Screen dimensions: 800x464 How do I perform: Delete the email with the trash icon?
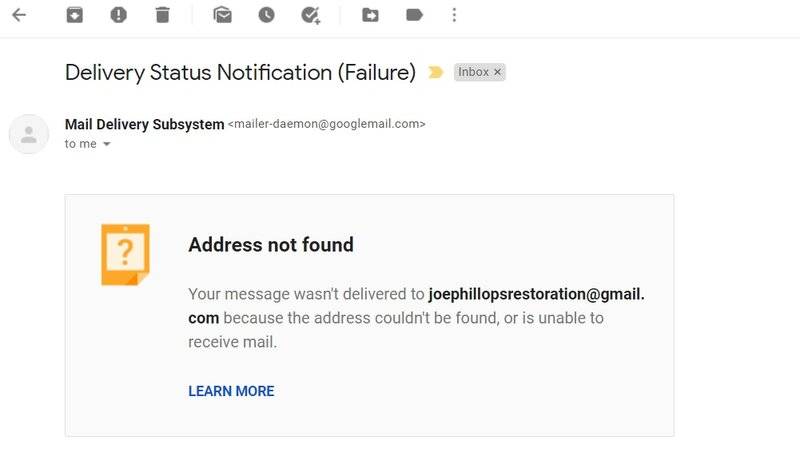tap(162, 15)
